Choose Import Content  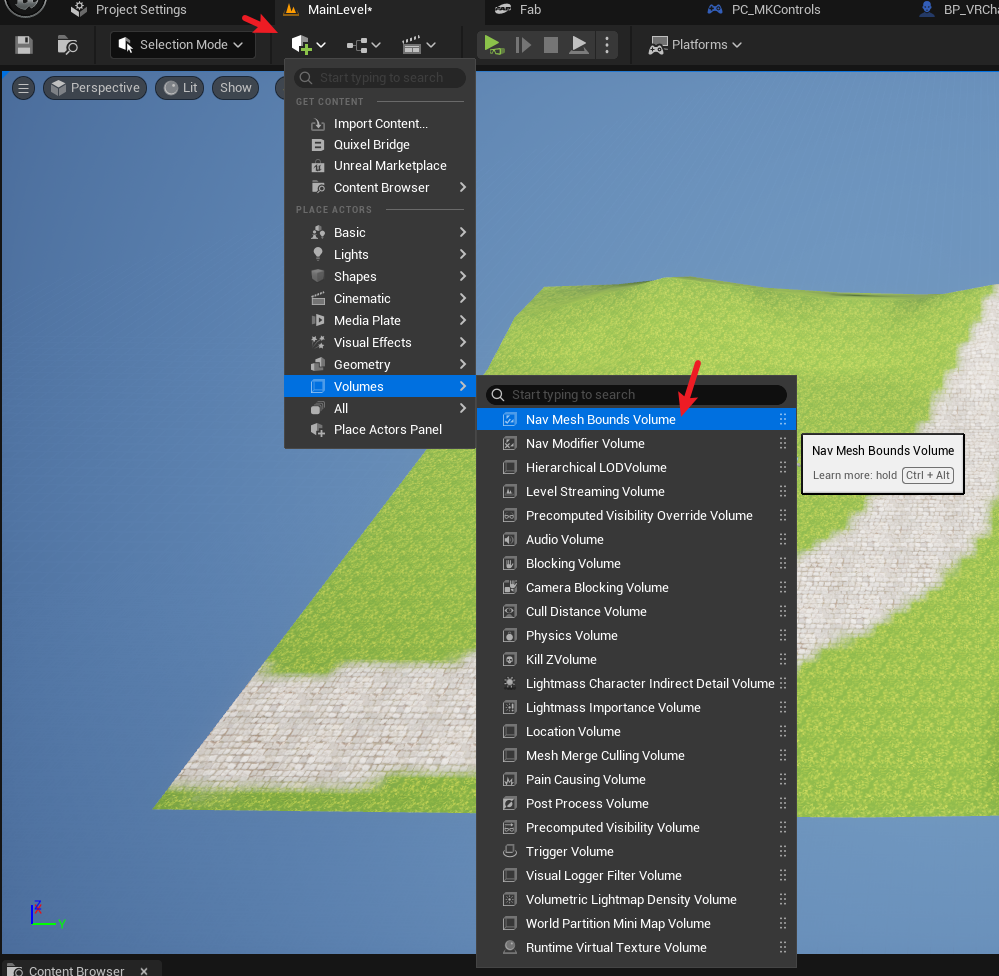point(380,124)
